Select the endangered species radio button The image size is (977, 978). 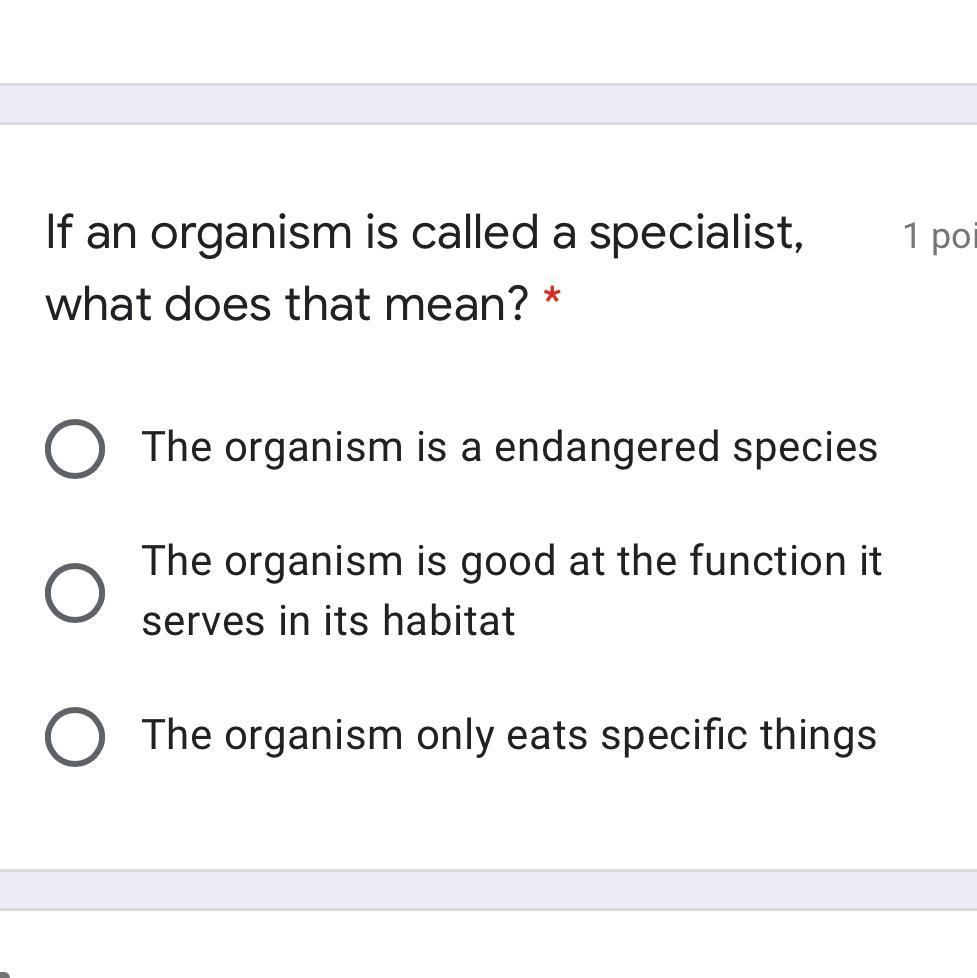pyautogui.click(x=75, y=449)
